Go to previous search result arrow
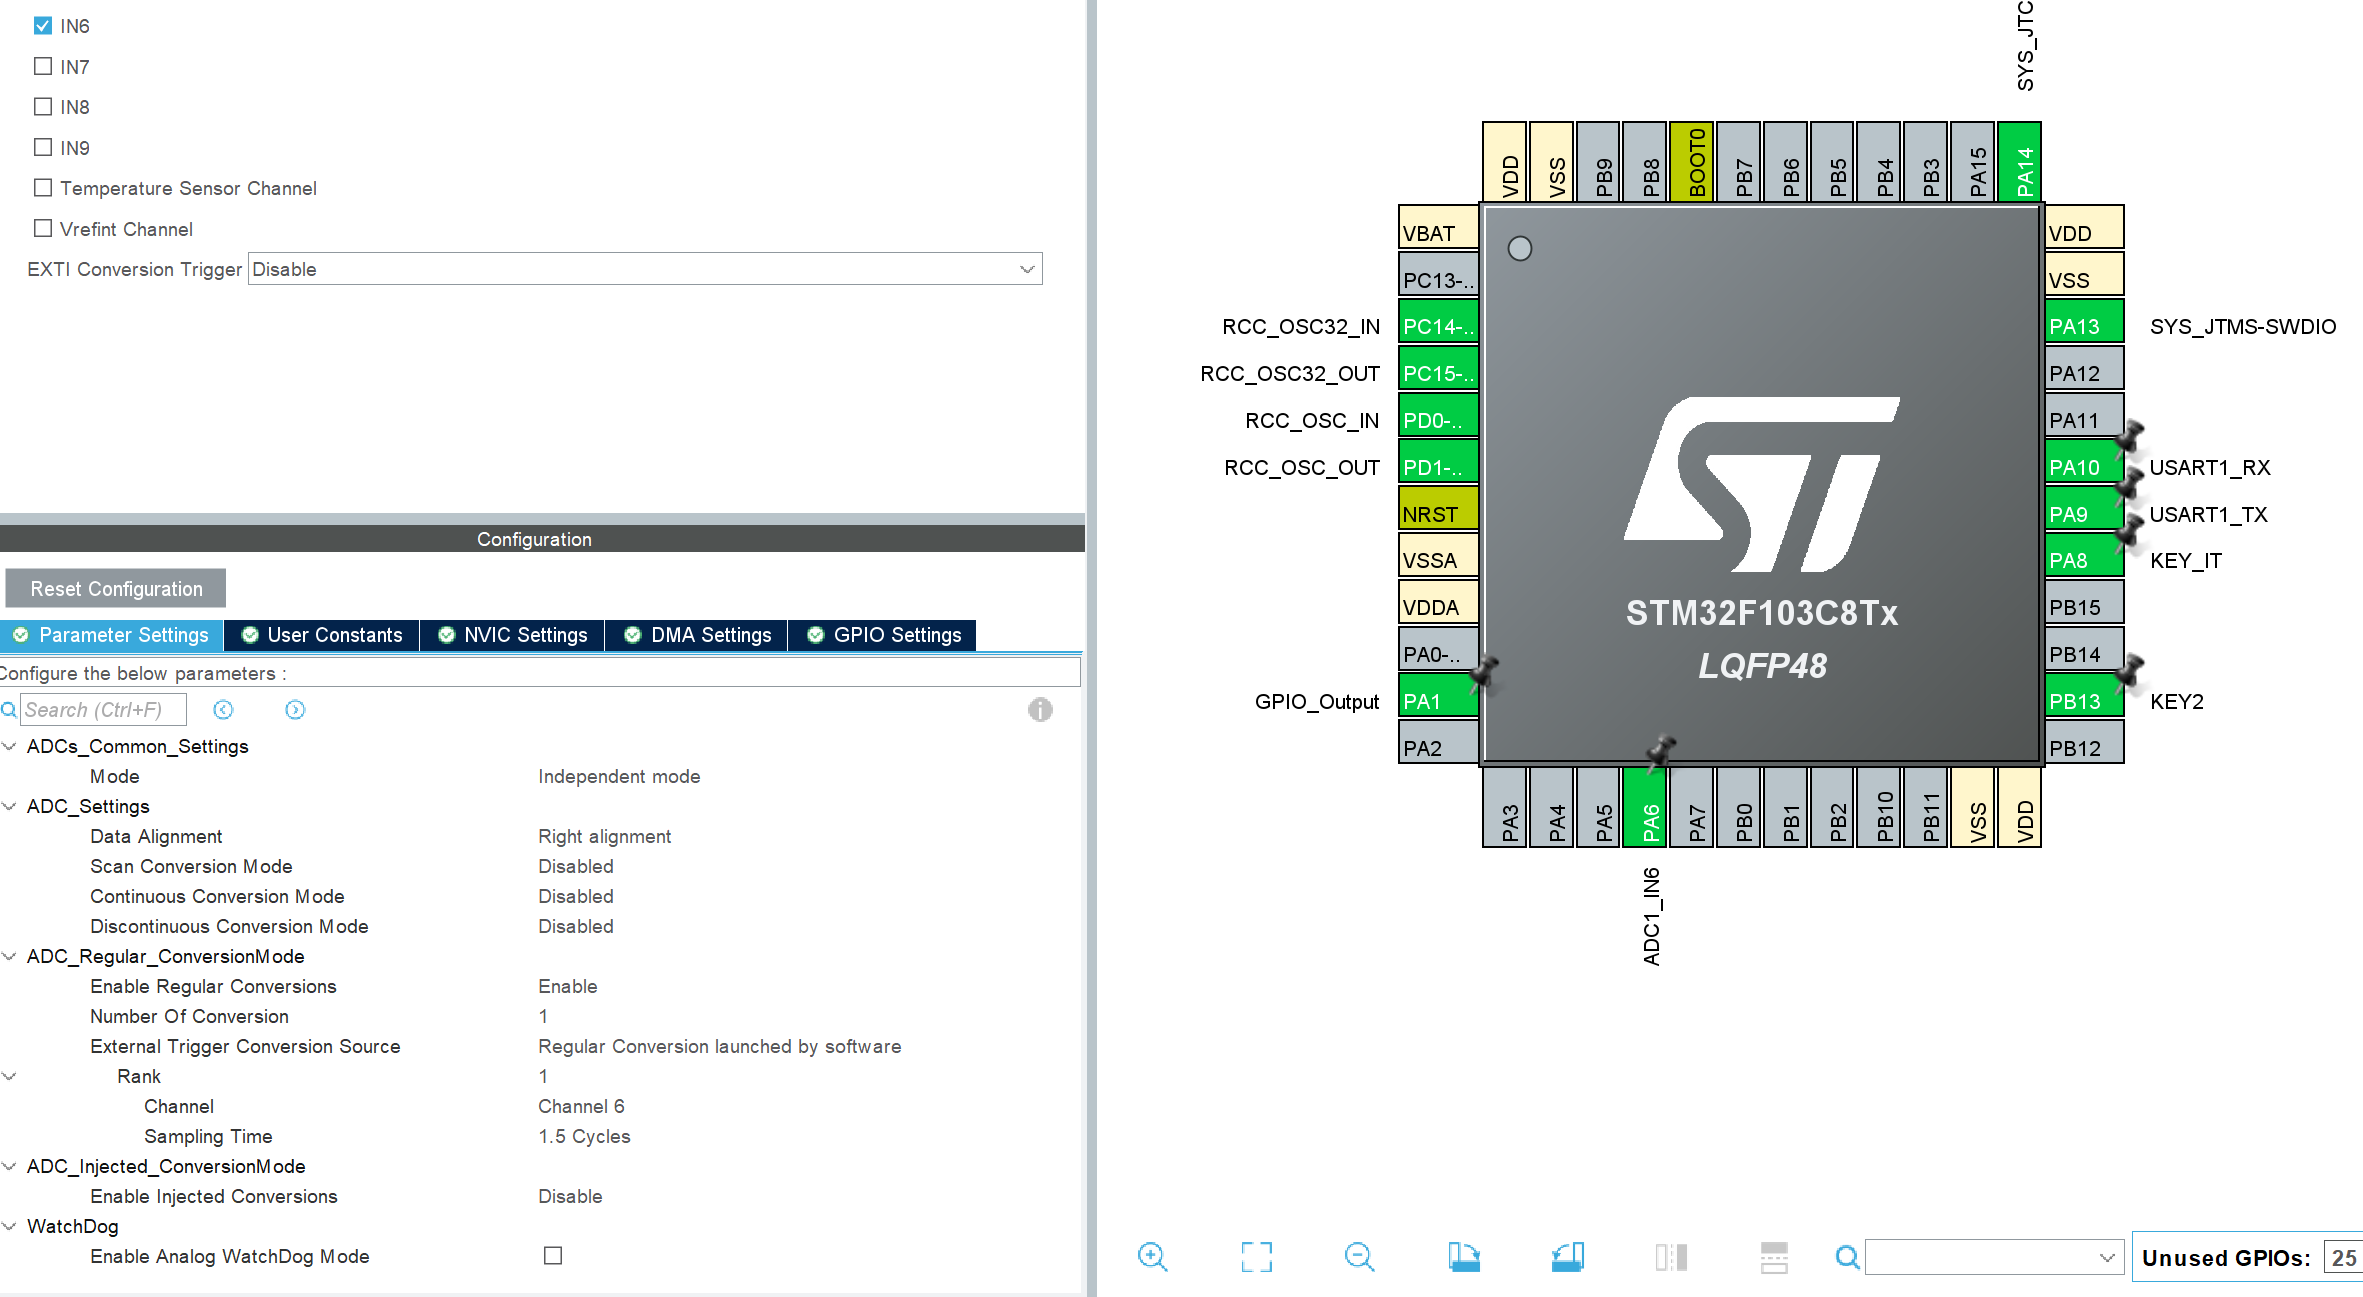The height and width of the screenshot is (1297, 2363). tap(223, 709)
